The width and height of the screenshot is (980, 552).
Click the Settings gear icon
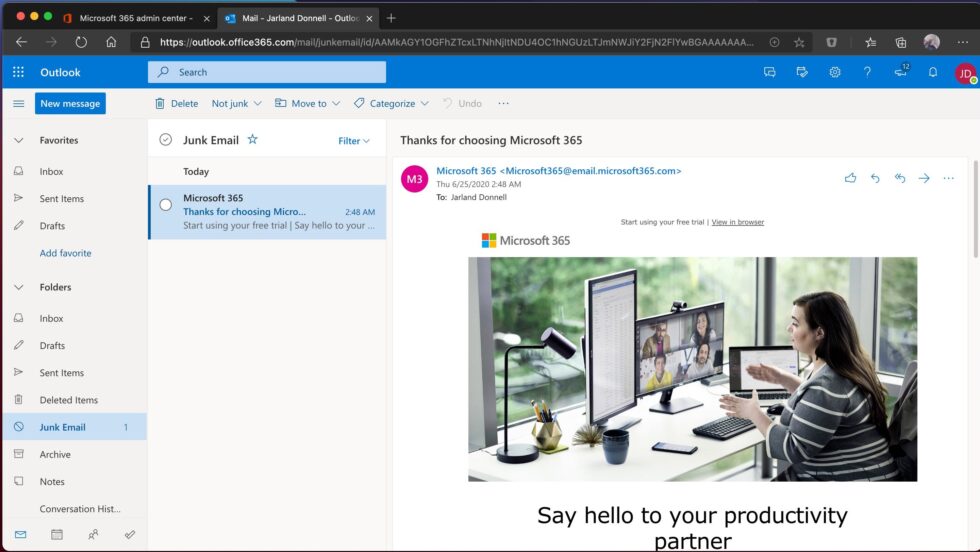point(834,72)
